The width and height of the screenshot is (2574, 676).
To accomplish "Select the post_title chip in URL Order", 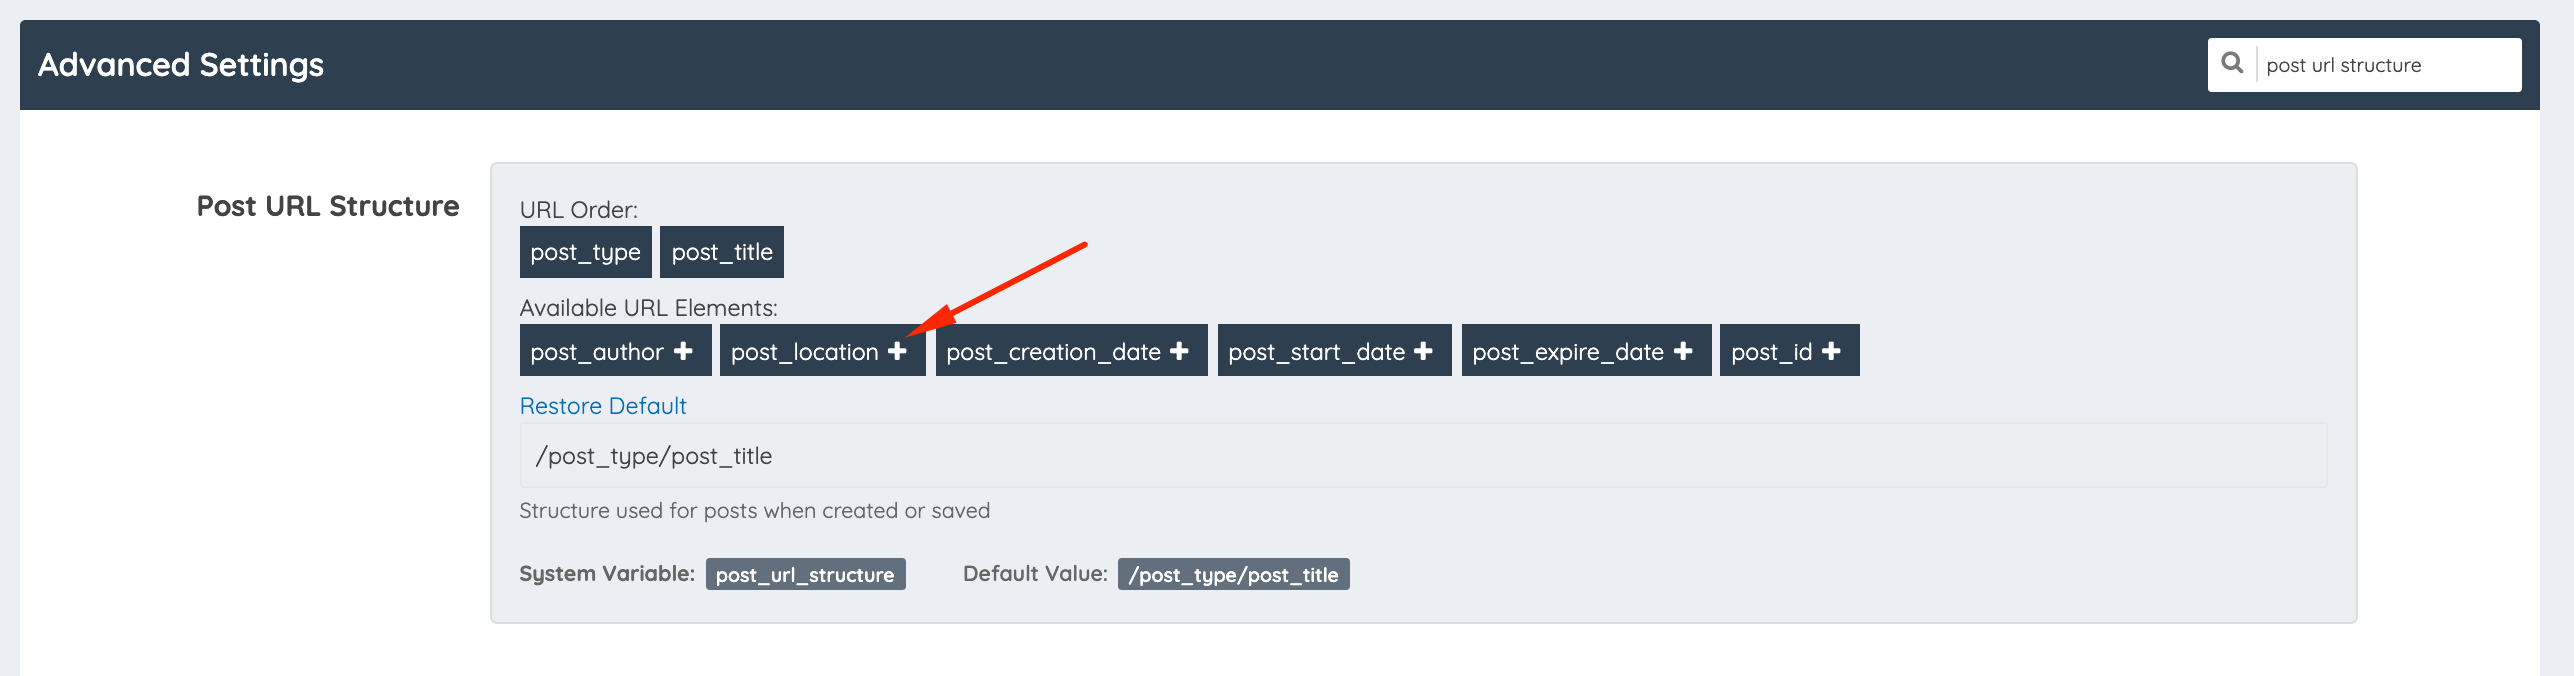I will [x=722, y=252].
